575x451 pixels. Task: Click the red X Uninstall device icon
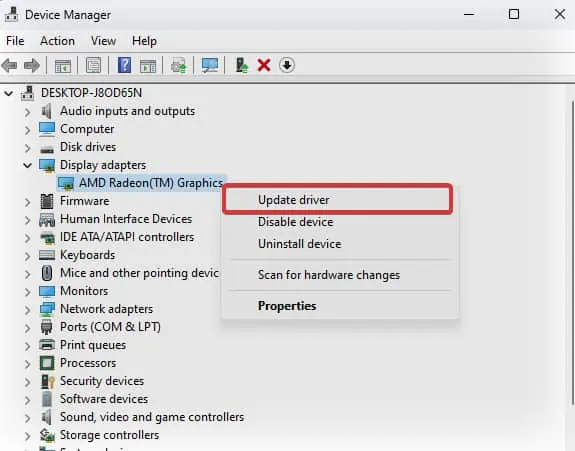tap(264, 66)
